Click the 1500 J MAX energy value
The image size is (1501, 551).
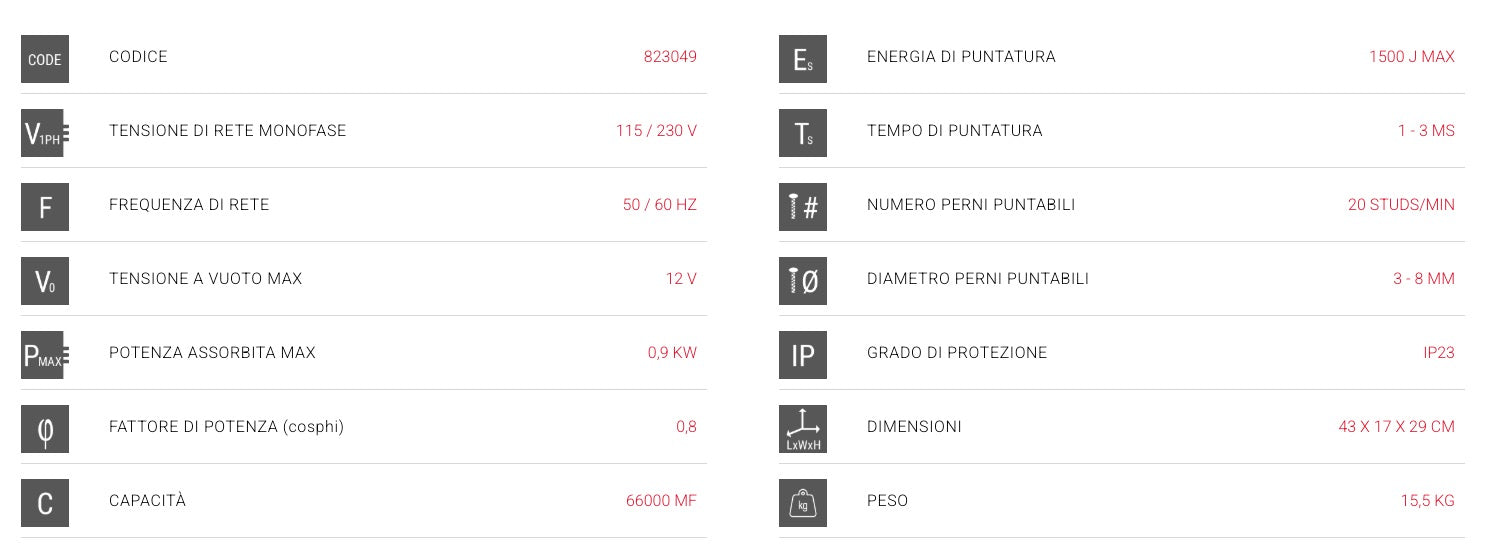(1412, 57)
